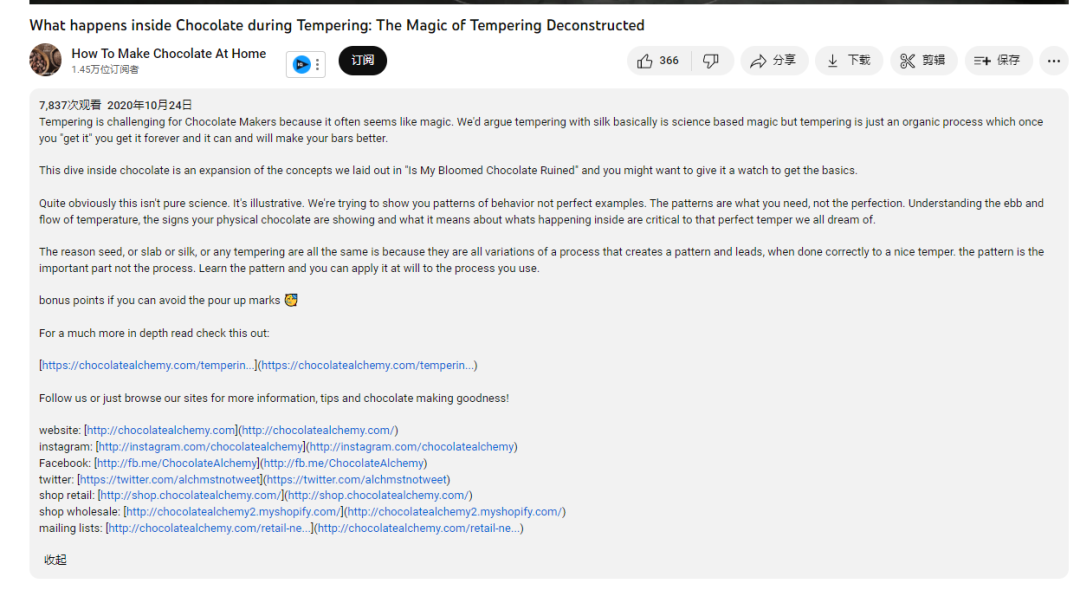Viewport: 1080px width, 590px height.
Task: Click the blue extension icon beside channel name
Action: tap(301, 65)
